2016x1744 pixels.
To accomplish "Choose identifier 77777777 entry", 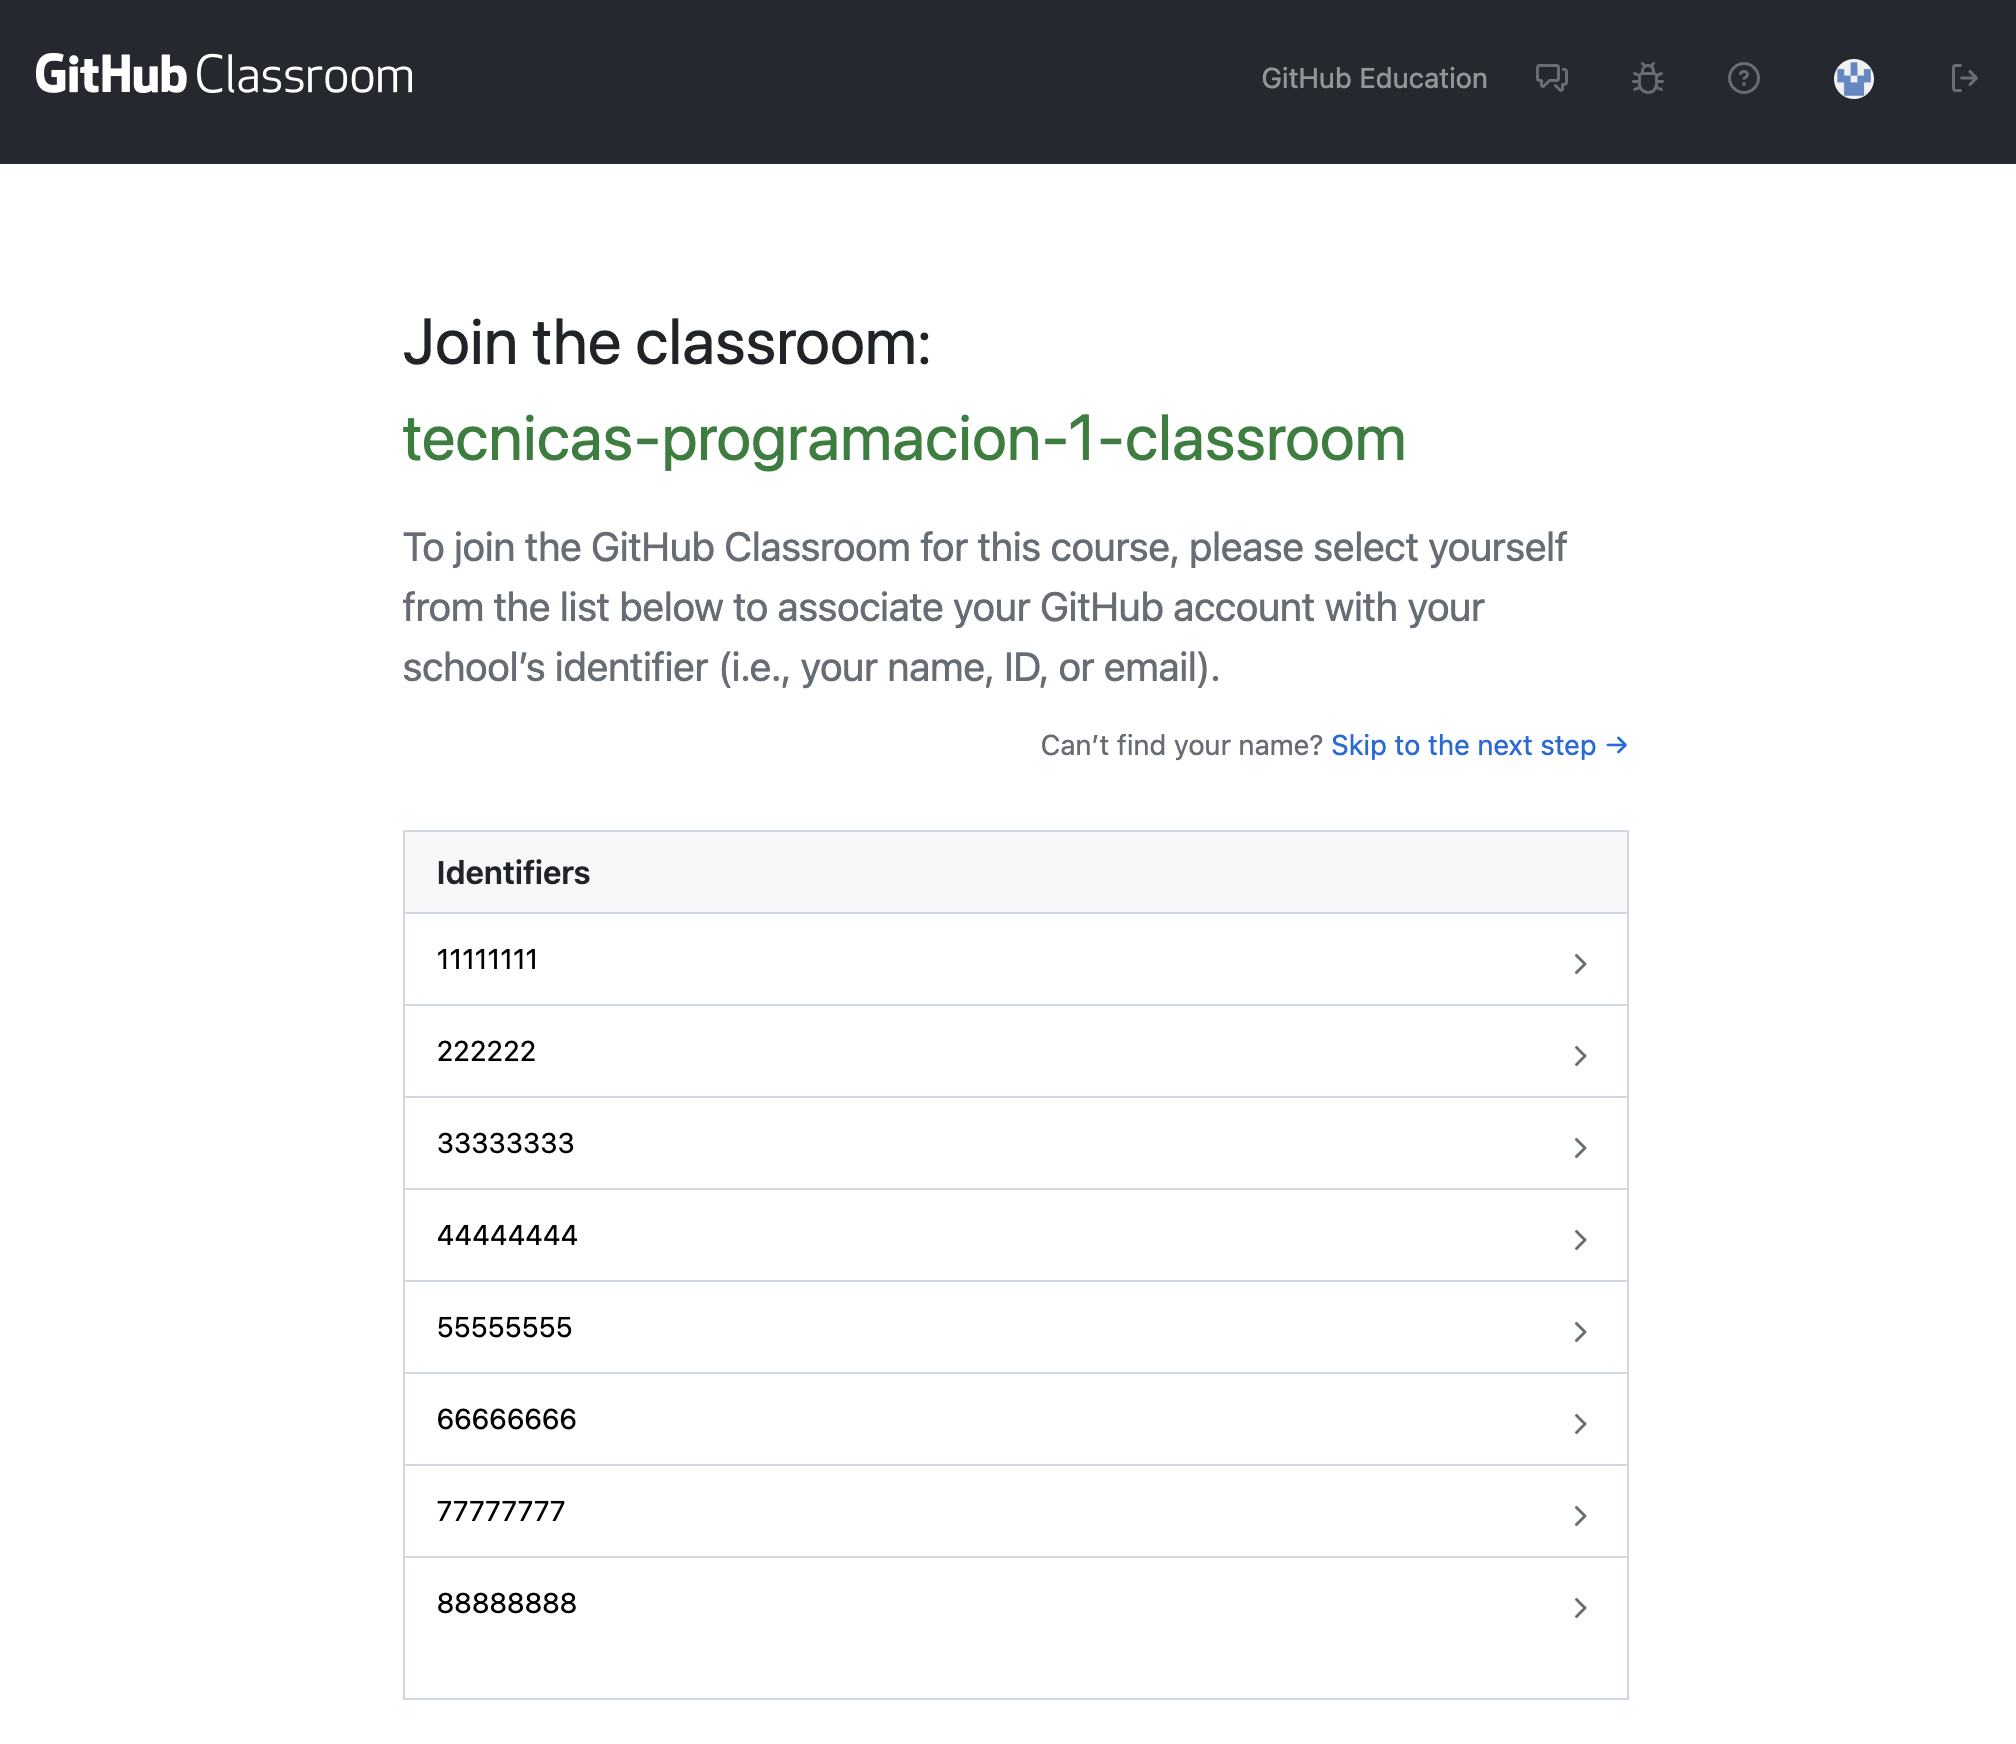I will pyautogui.click(x=501, y=1511).
